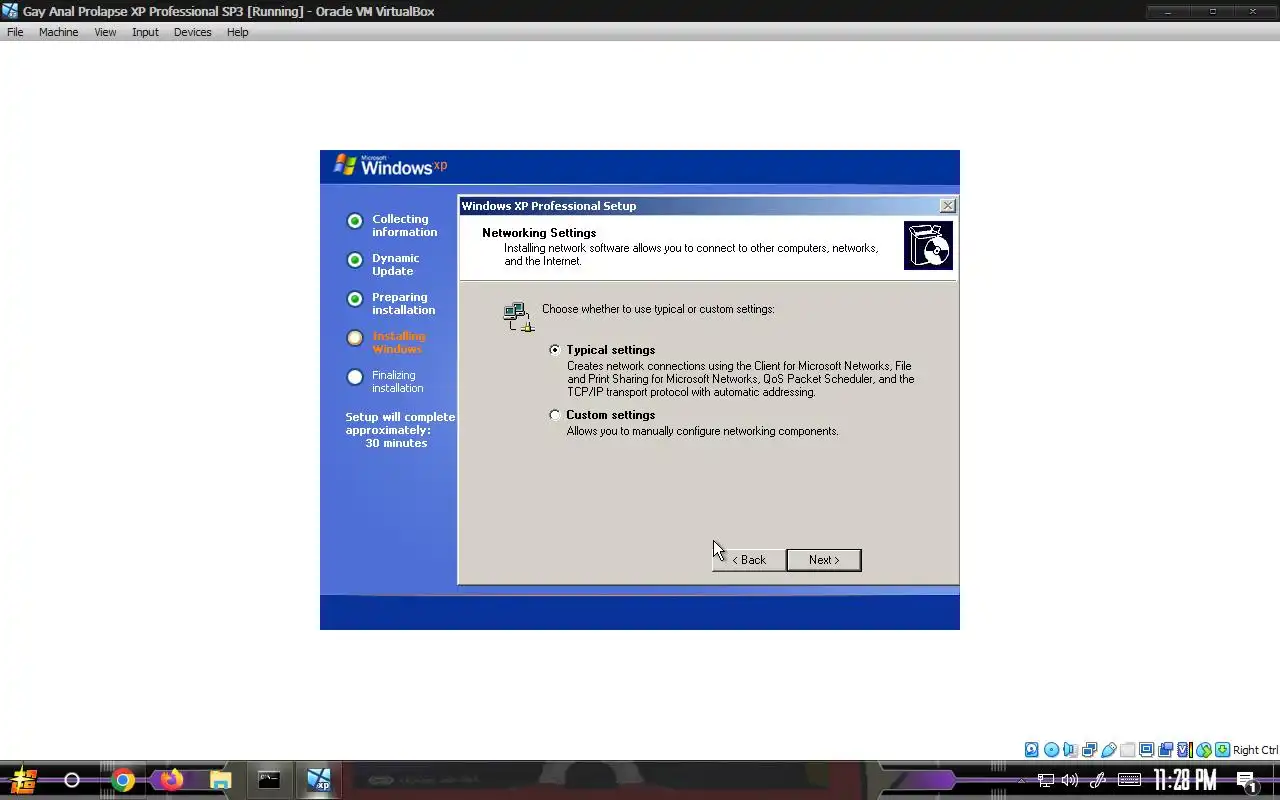The image size is (1280, 800).
Task: Click the USB devices indicator in status bar
Action: [x=1109, y=750]
